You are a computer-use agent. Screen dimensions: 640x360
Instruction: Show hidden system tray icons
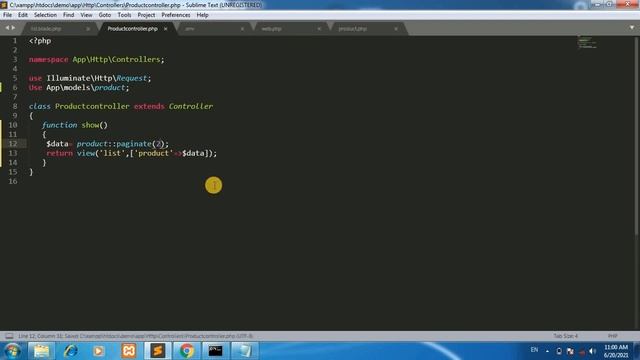pos(547,351)
